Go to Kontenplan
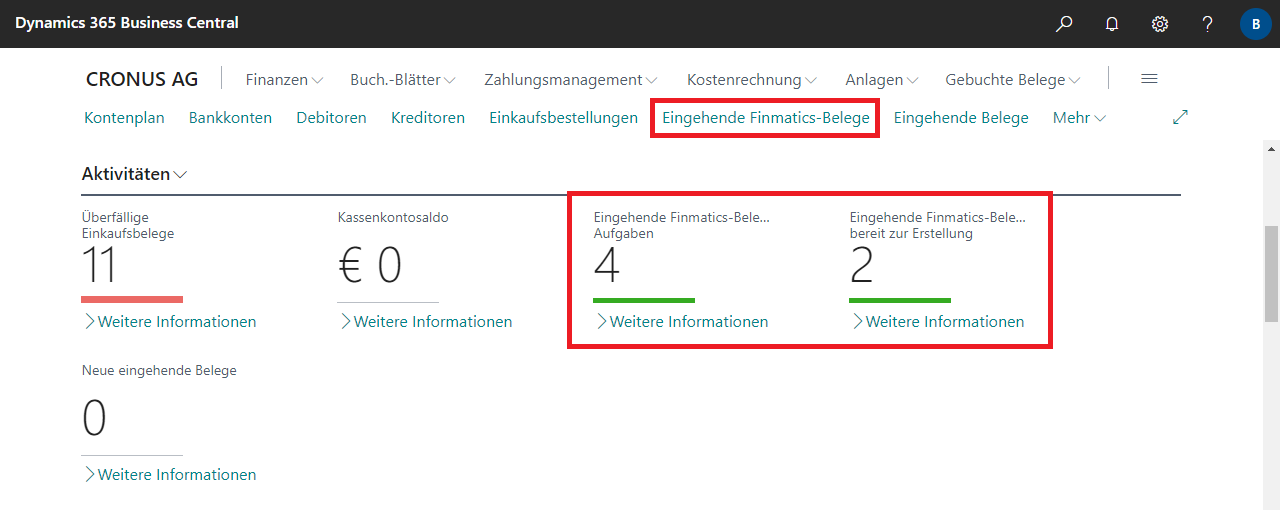This screenshot has width=1280, height=510. click(x=124, y=118)
